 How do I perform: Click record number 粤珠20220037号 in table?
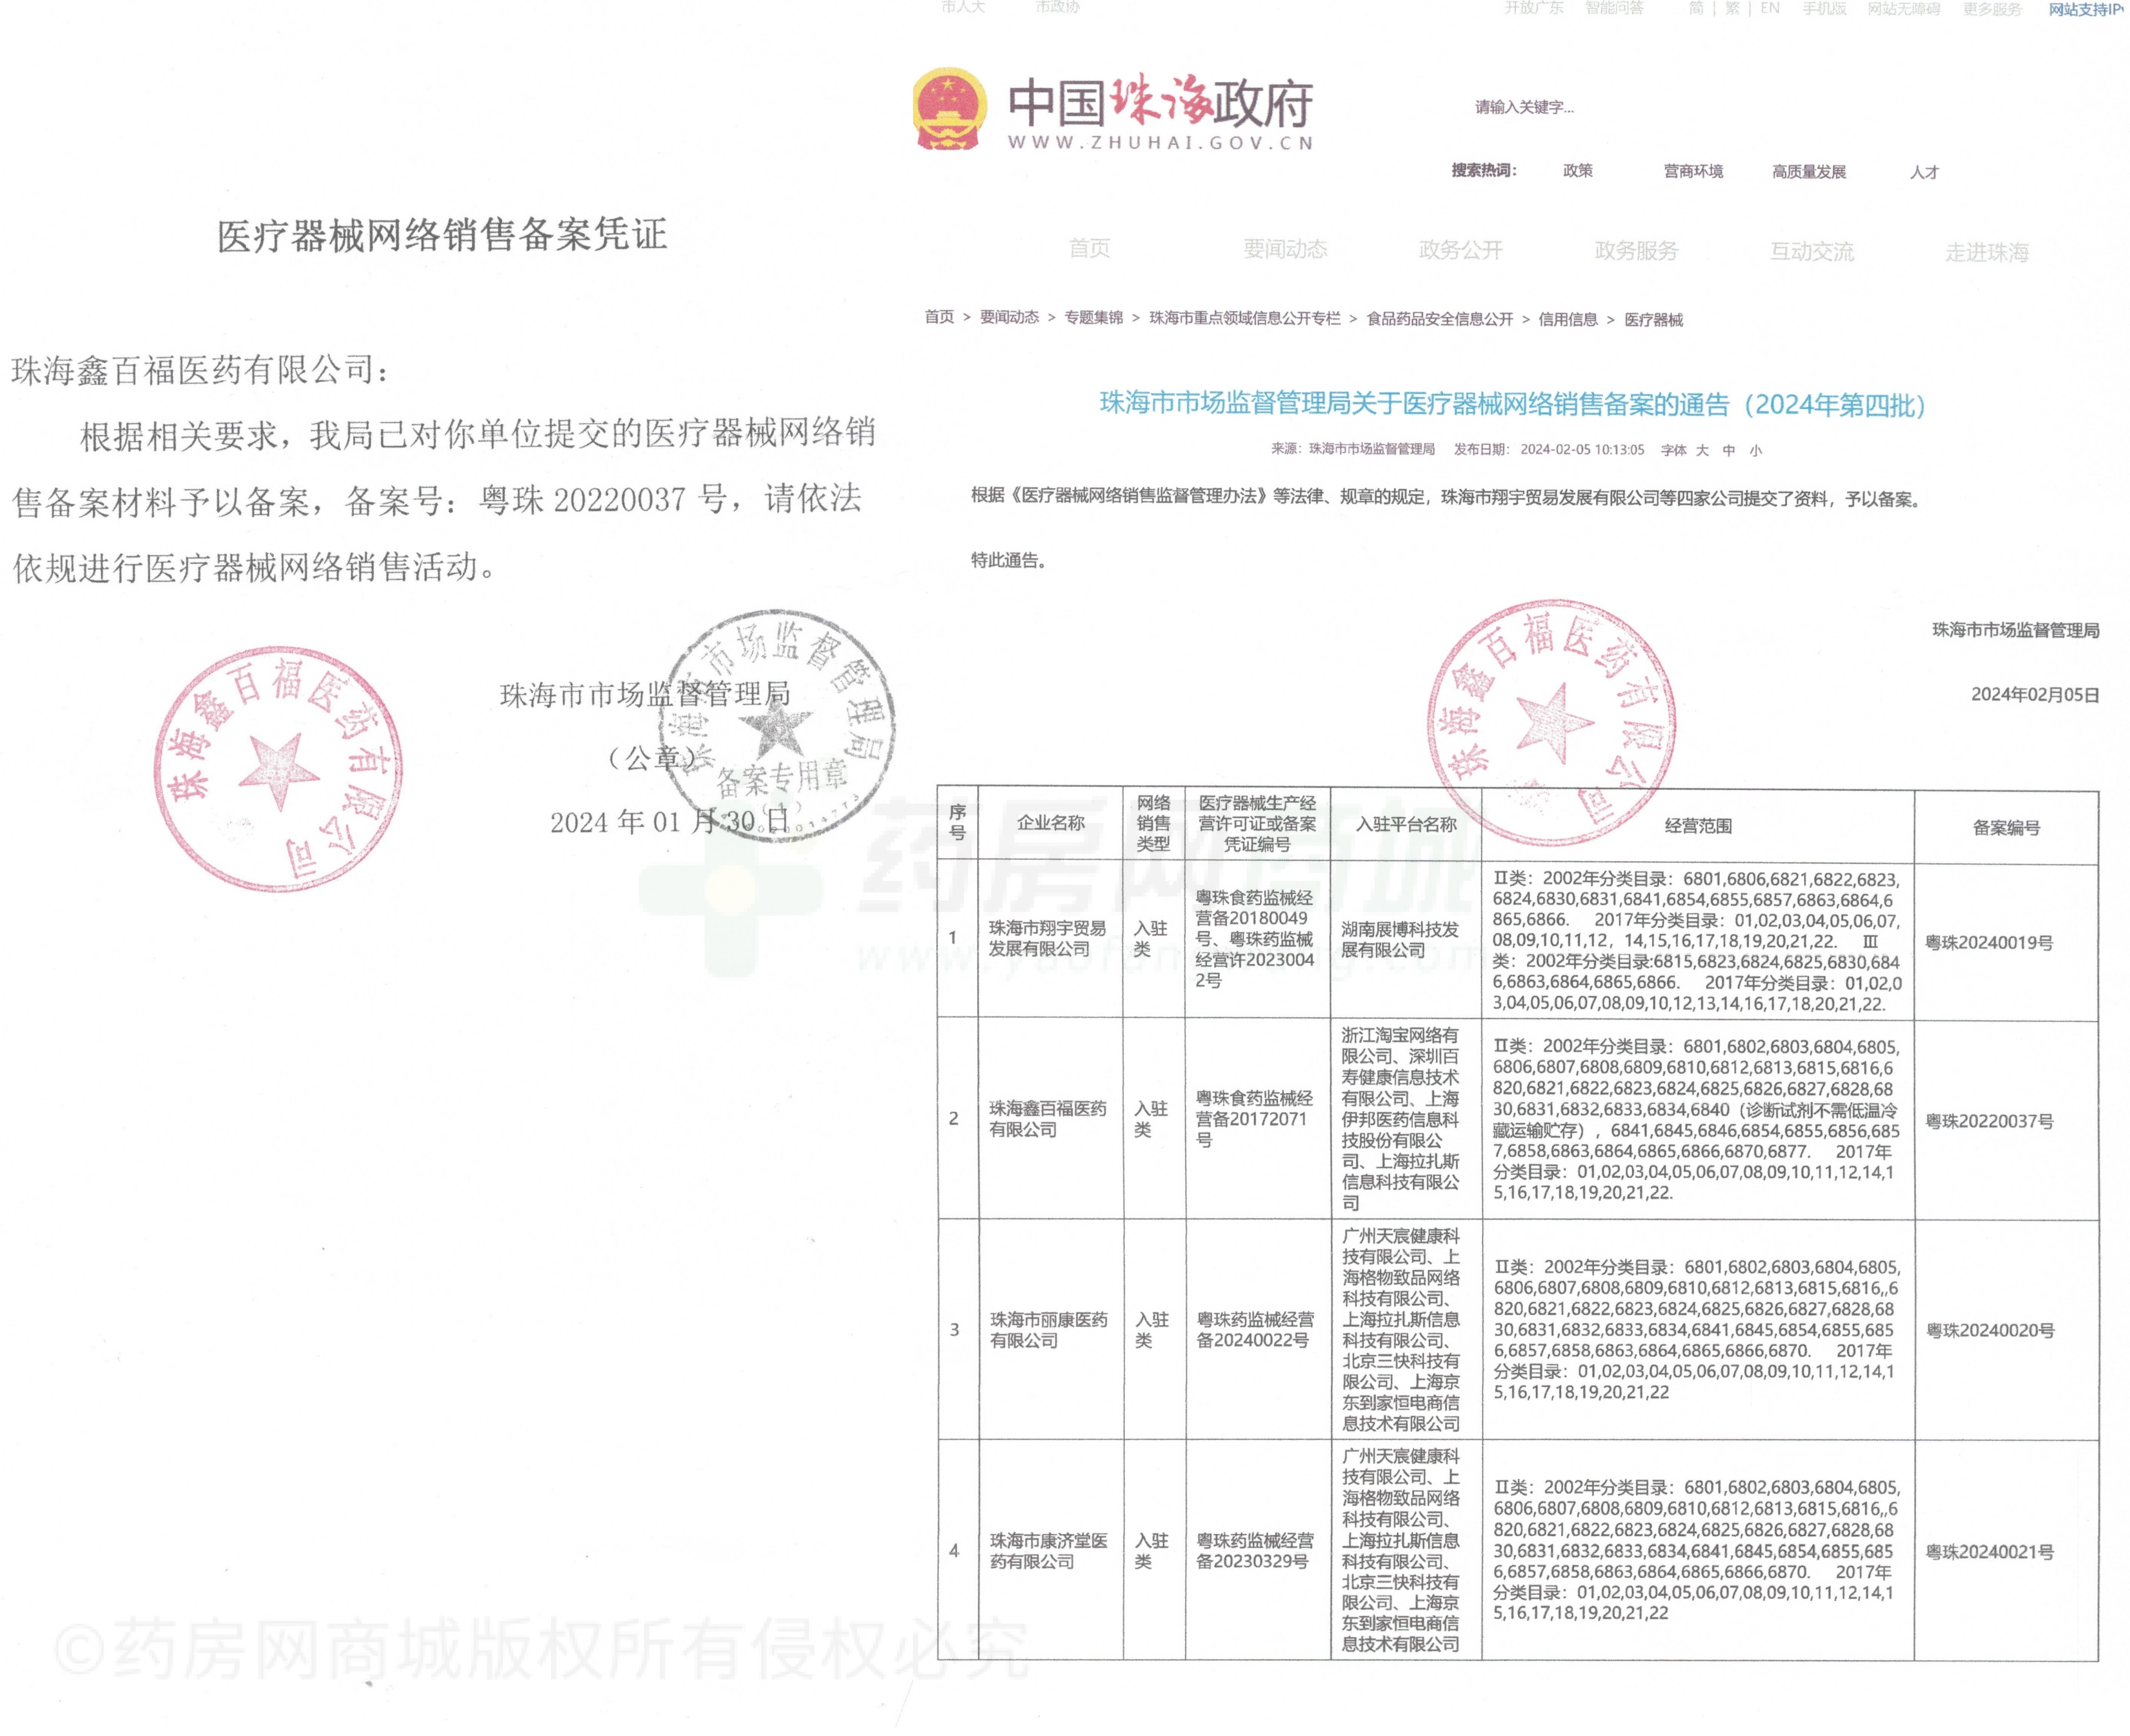tap(1989, 1121)
